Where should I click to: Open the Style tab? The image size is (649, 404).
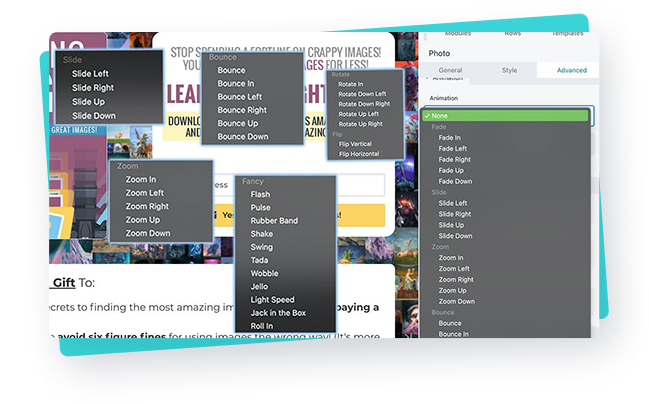click(509, 71)
